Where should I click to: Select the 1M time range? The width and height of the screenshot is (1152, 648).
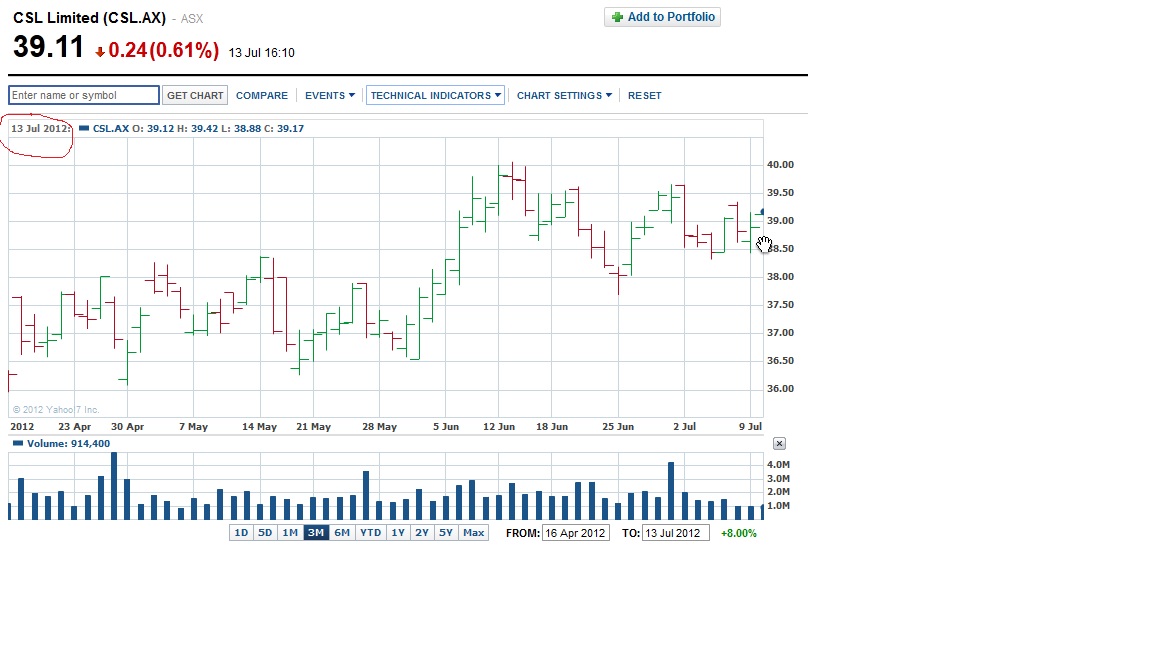pyautogui.click(x=290, y=533)
